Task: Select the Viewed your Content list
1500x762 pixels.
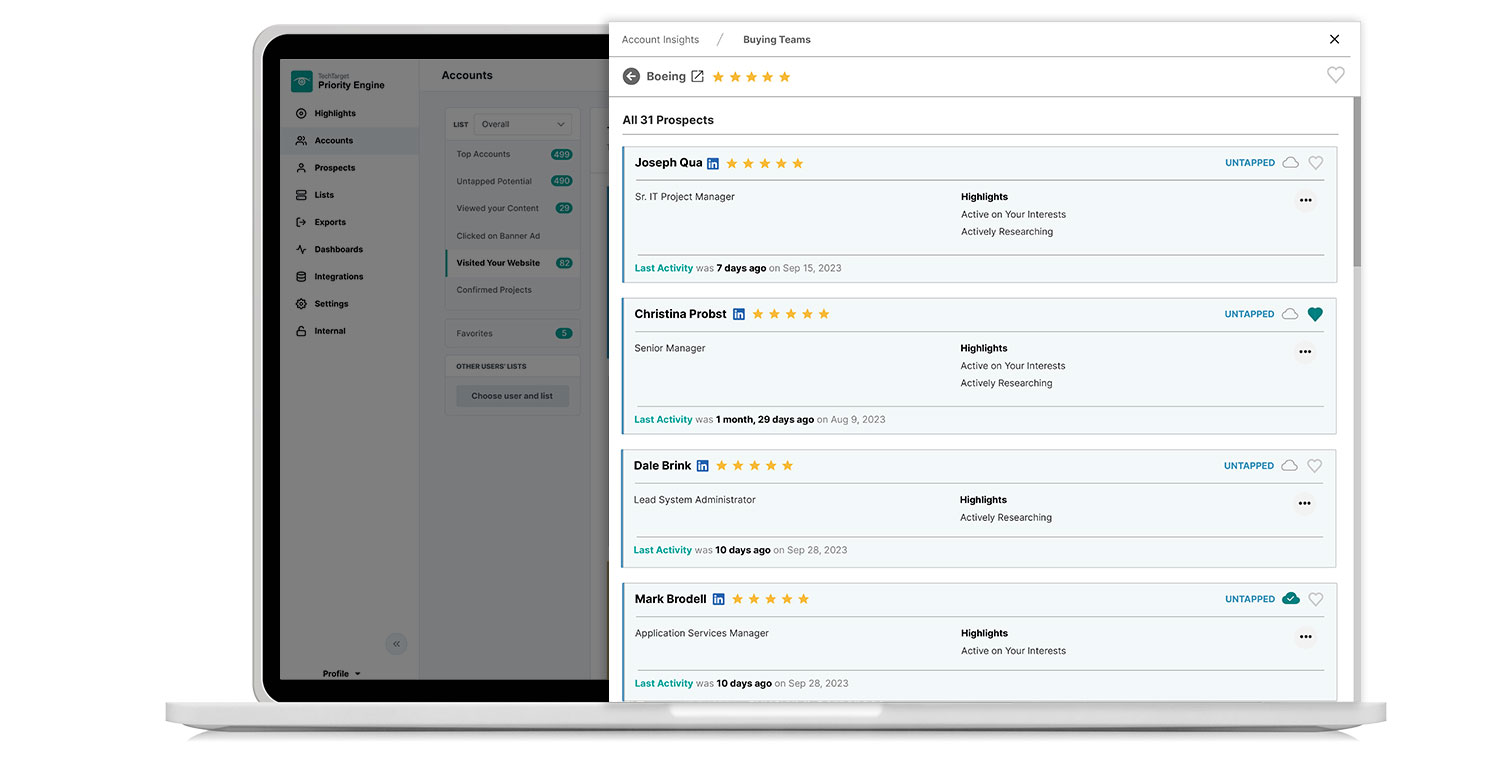Action: (513, 208)
